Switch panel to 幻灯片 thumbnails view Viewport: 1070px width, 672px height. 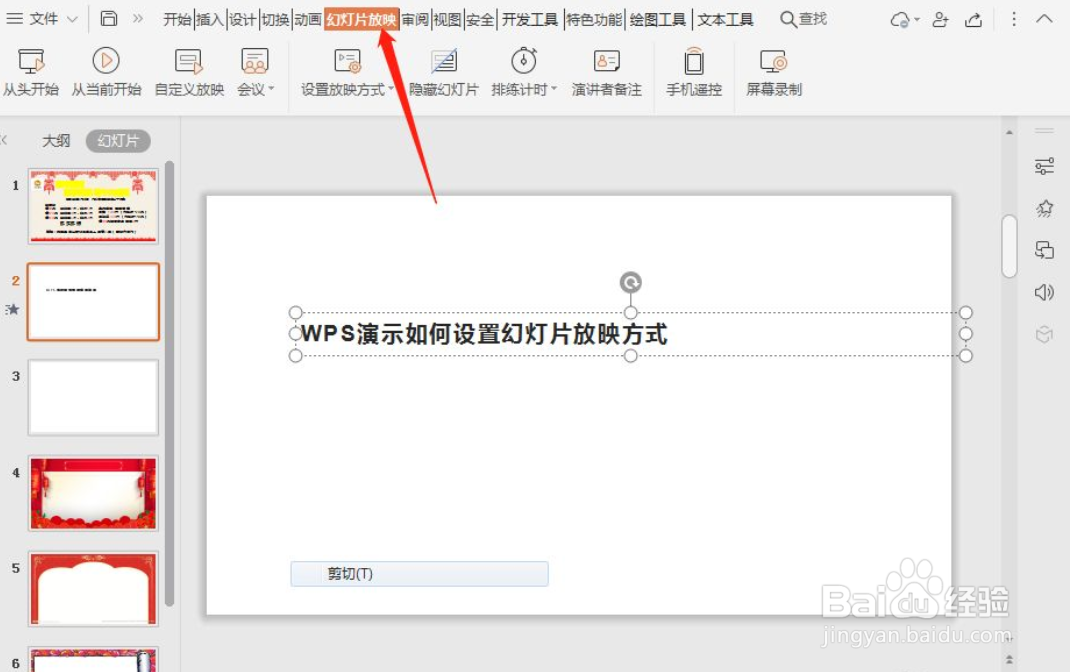point(118,141)
